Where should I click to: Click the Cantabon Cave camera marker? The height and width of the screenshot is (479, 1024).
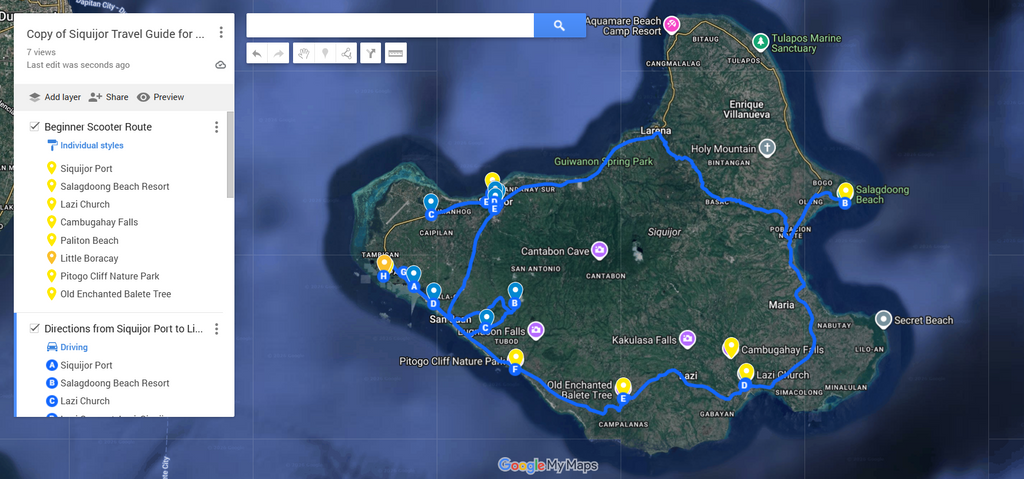coord(600,250)
